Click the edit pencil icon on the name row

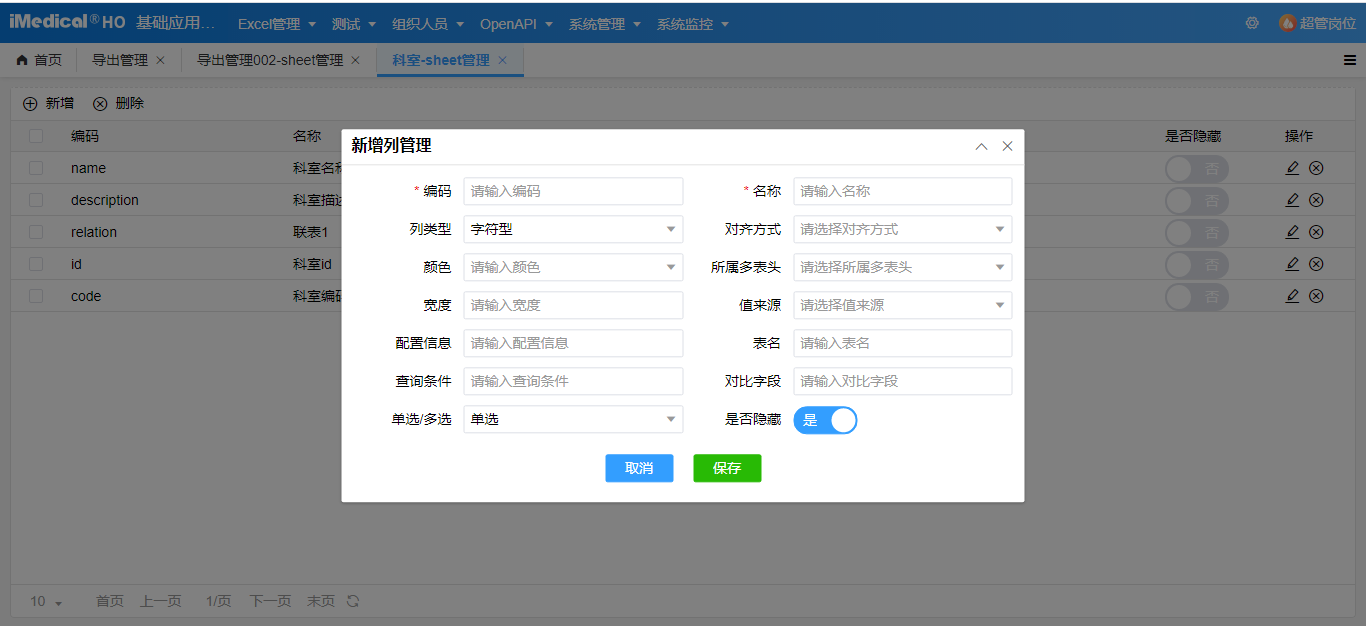[1292, 168]
